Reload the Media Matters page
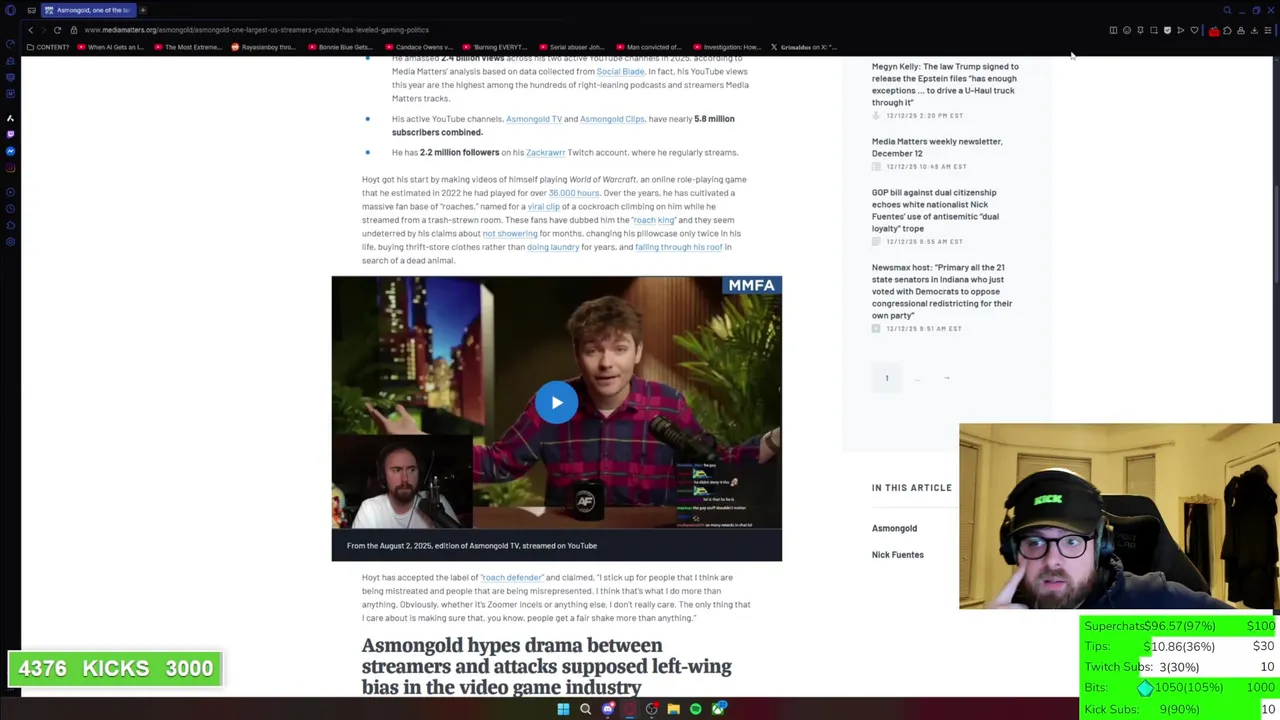This screenshot has width=1280, height=720. (57, 30)
